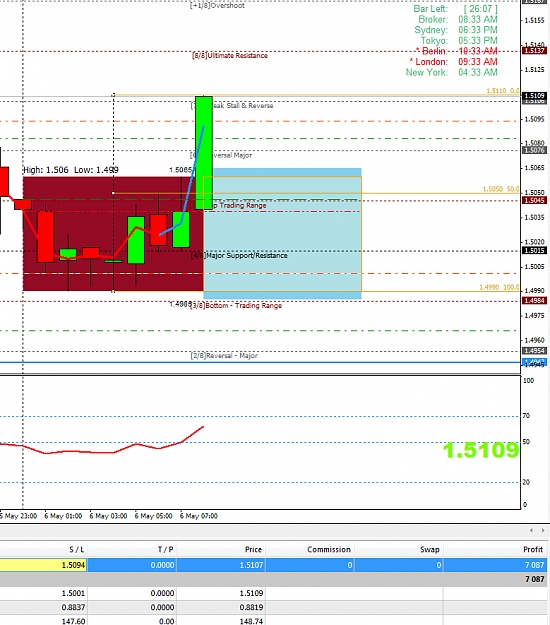Click the Bar Left countdown 26:07
Viewport: 550px width, 625px height.
pyautogui.click(x=480, y=9)
